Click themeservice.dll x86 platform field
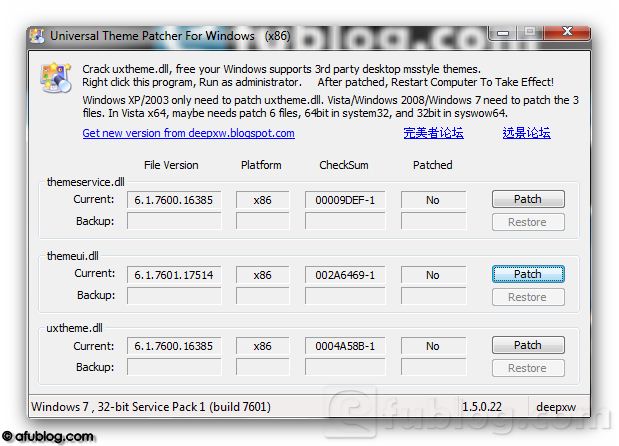 click(263, 200)
